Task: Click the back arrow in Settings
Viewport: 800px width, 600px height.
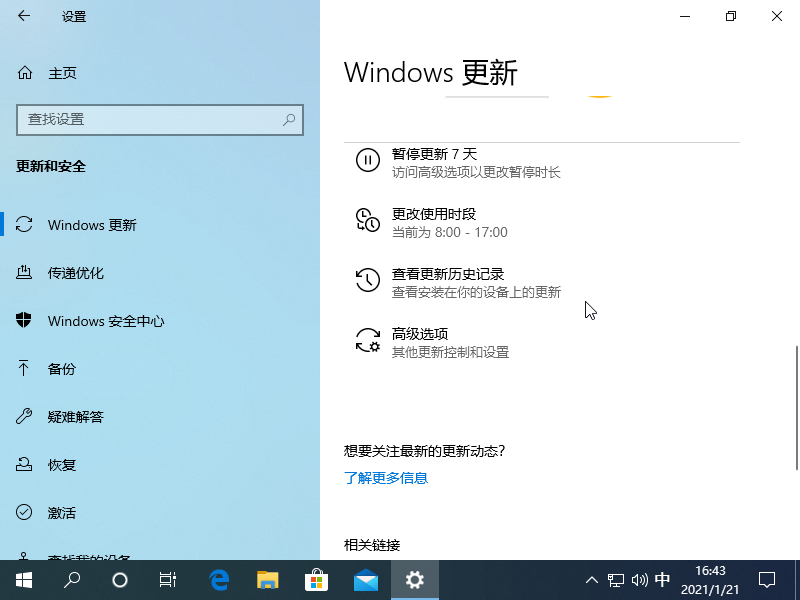Action: (24, 16)
